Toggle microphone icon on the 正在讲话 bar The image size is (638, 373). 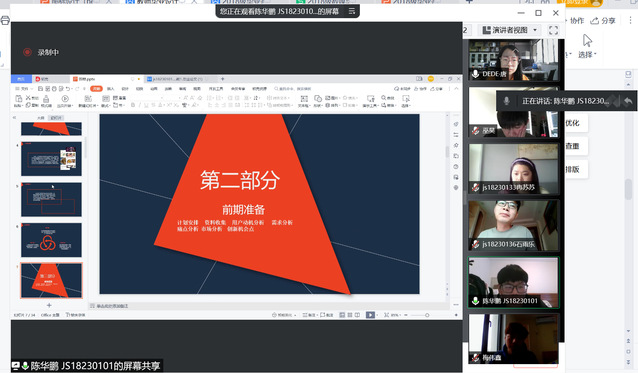tap(506, 100)
